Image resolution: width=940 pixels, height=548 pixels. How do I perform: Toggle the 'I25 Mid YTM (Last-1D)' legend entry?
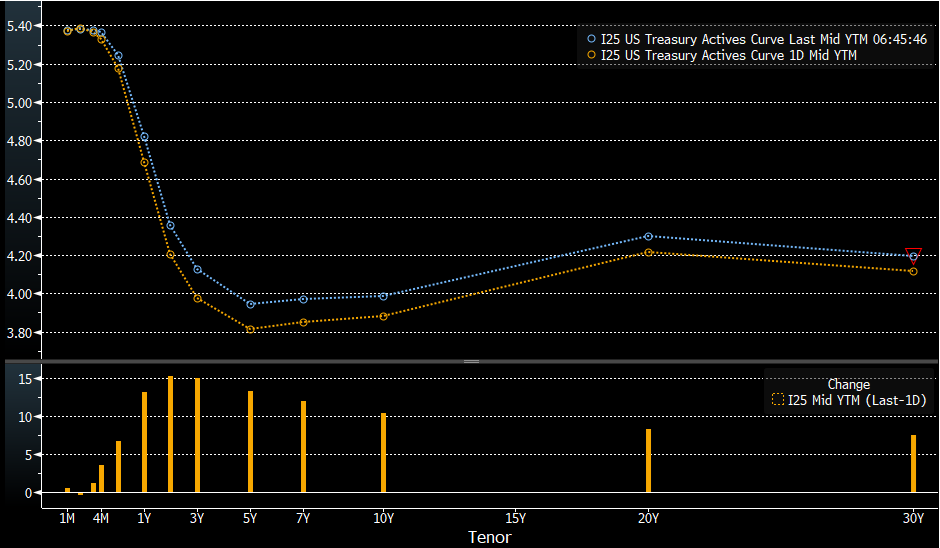coord(856,400)
